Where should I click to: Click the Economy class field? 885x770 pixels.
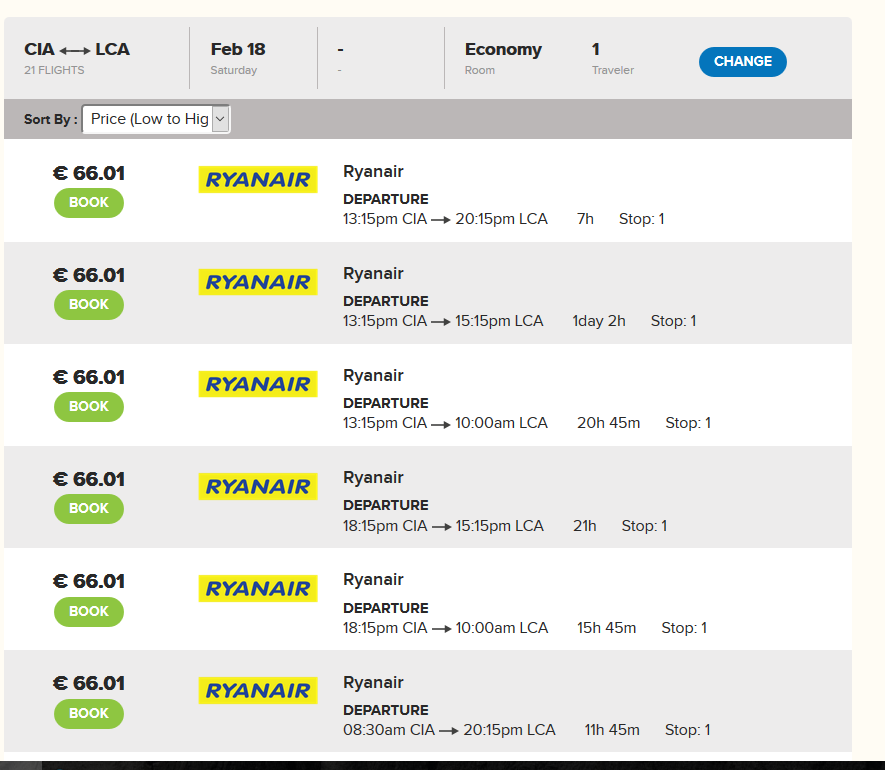click(503, 58)
